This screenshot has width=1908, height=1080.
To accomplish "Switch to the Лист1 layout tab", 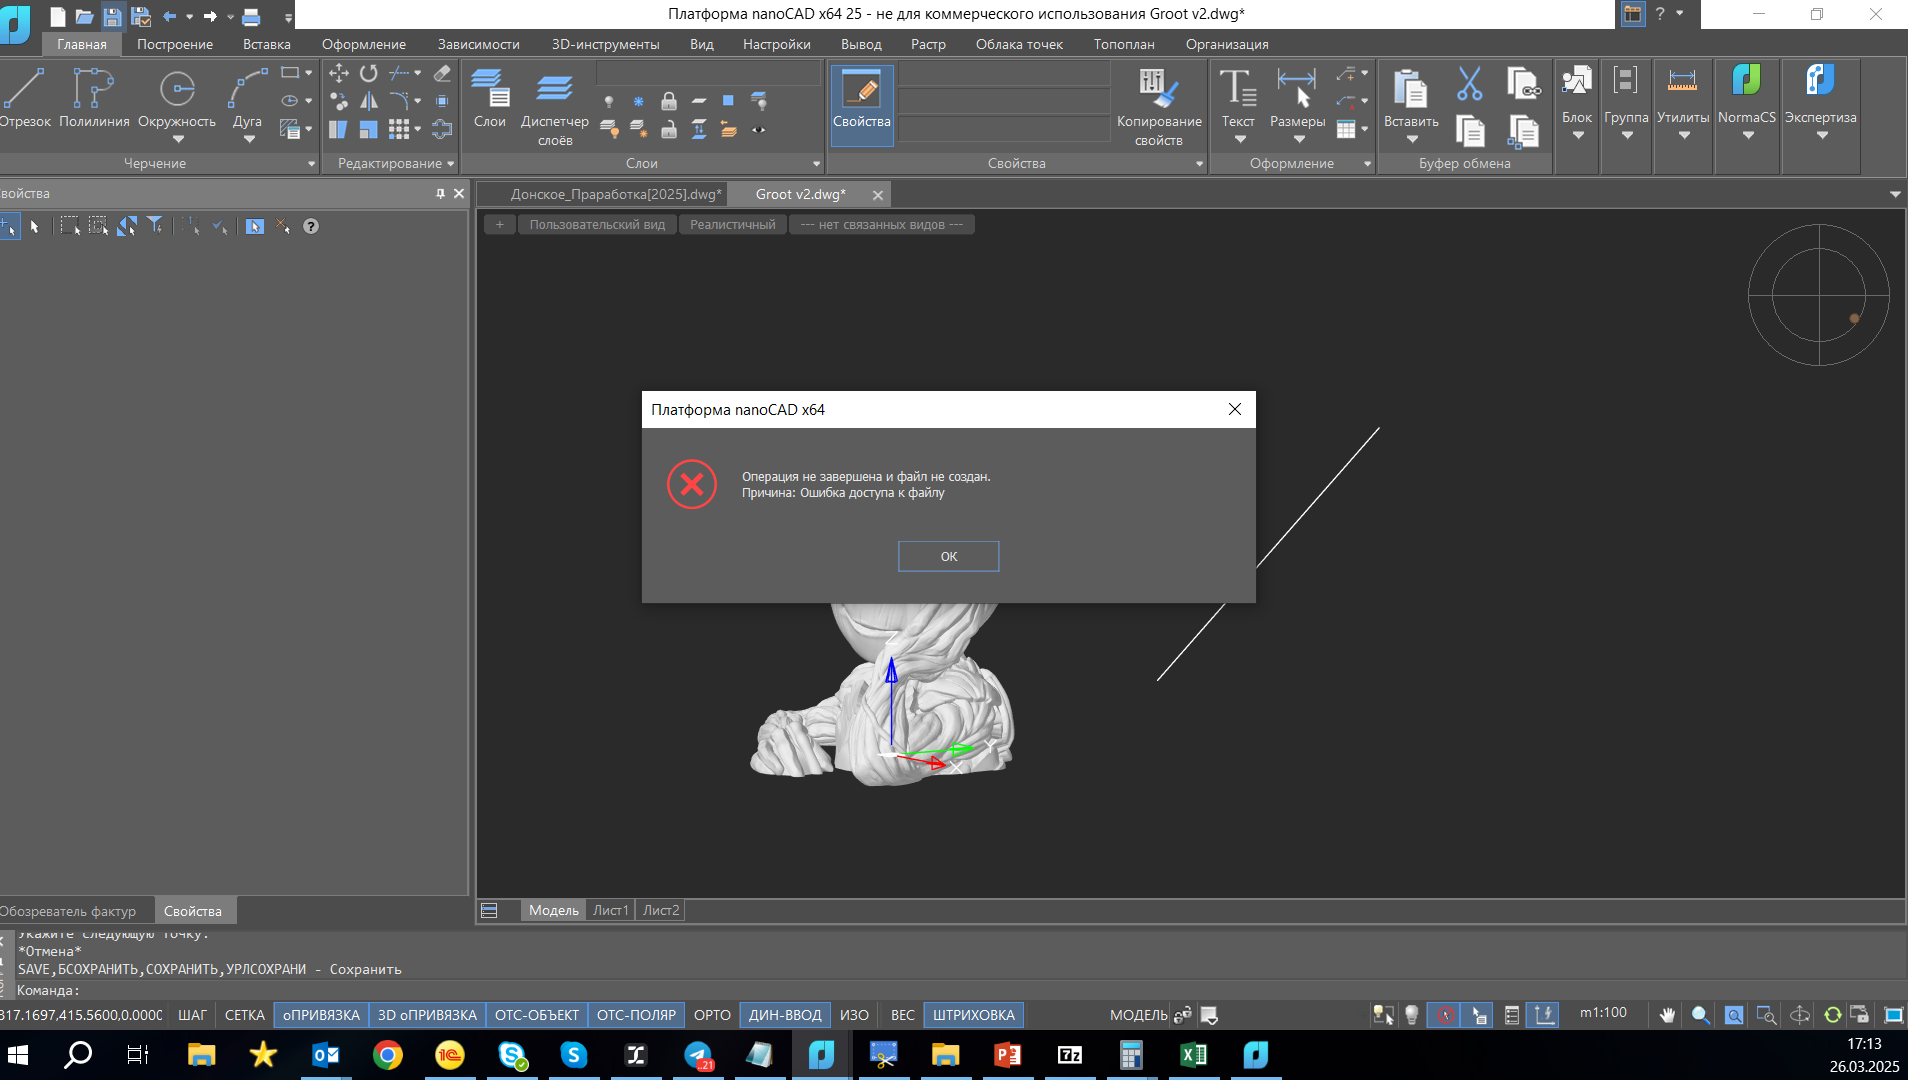I will pyautogui.click(x=610, y=910).
